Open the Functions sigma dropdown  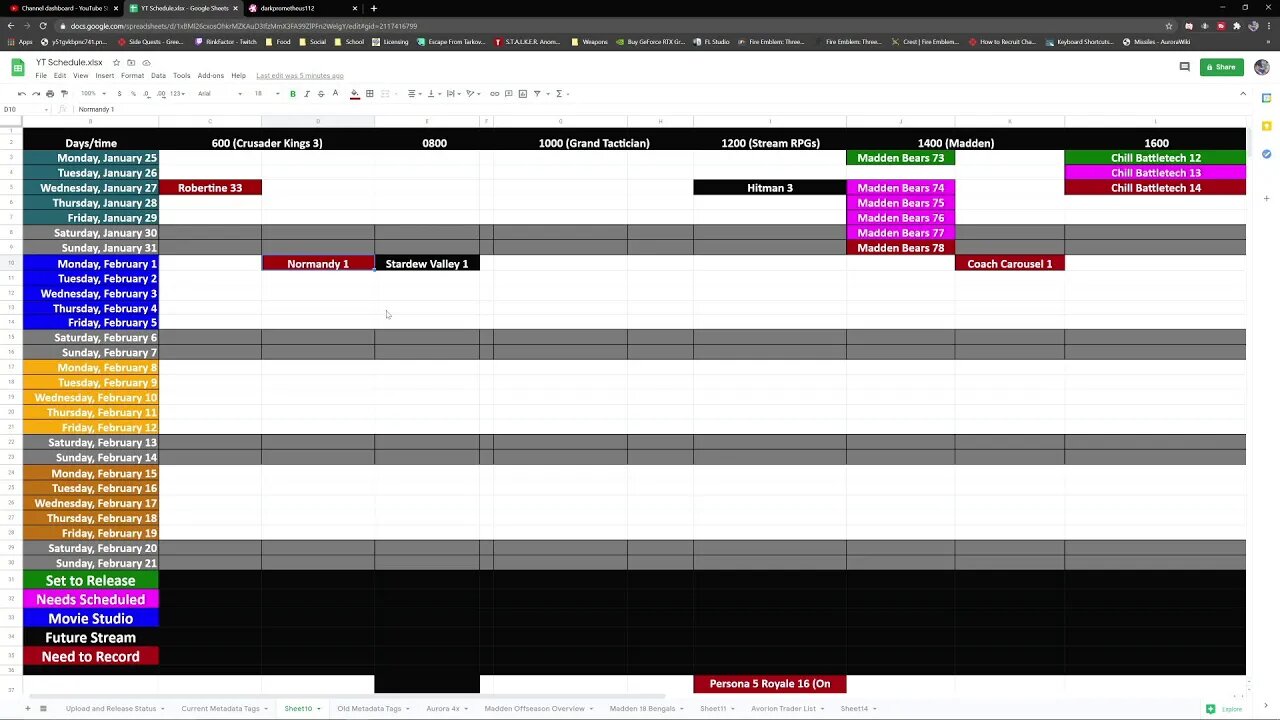pyautogui.click(x=561, y=94)
